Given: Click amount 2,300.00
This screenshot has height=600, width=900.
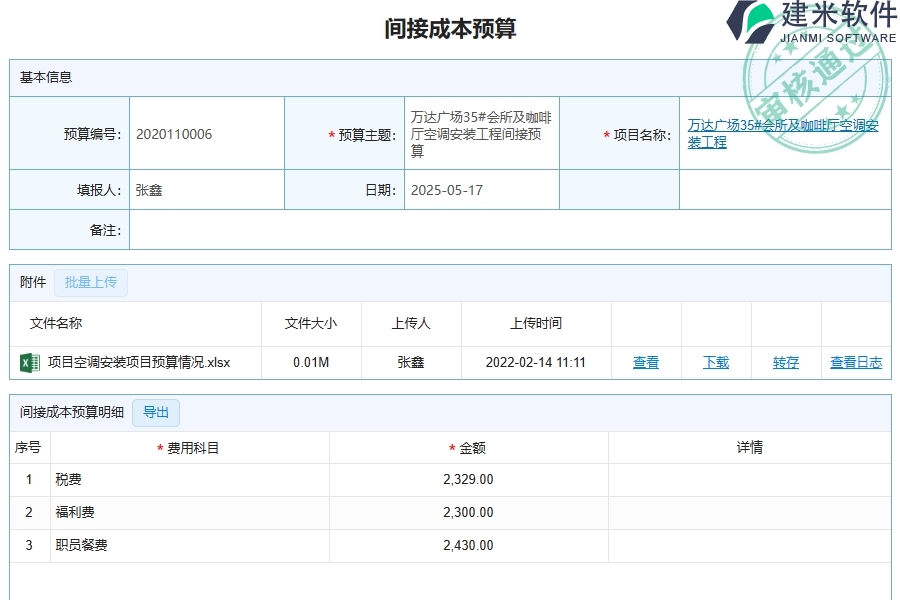Looking at the screenshot, I should (468, 512).
